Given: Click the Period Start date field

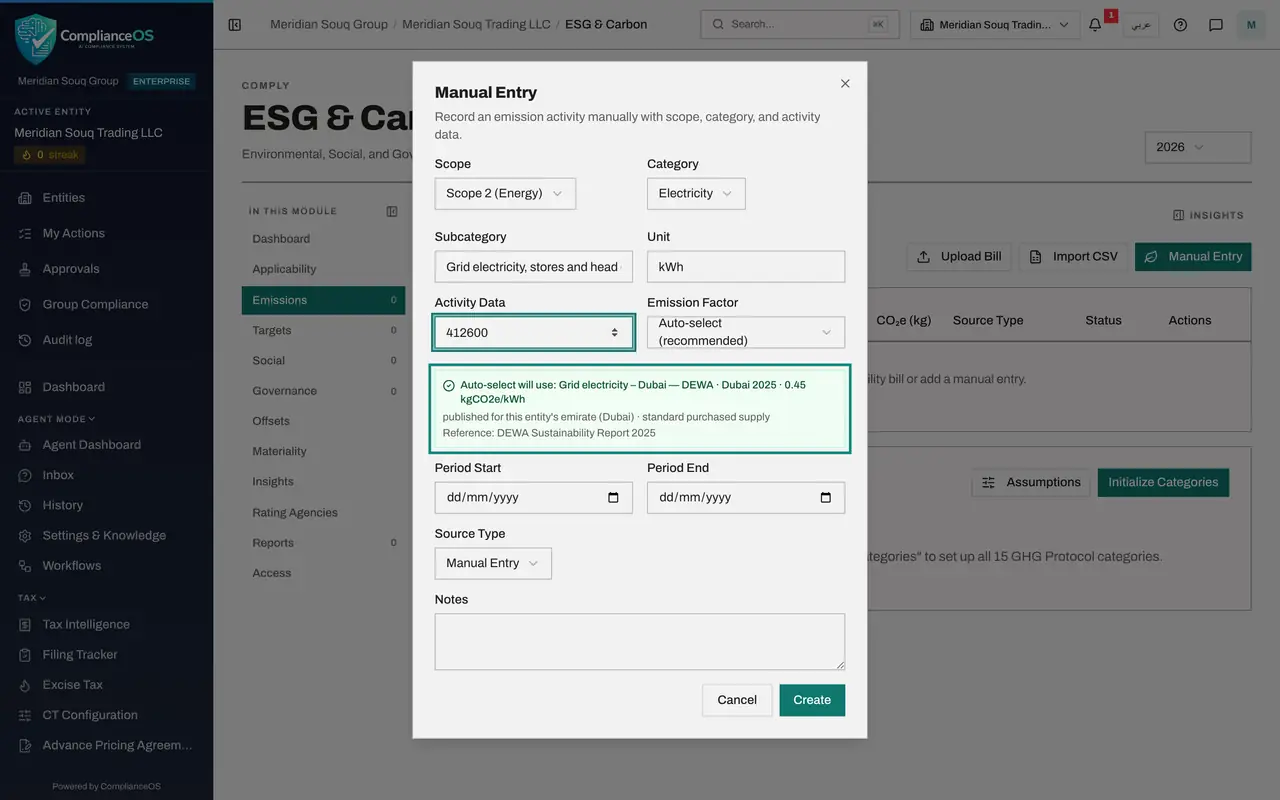Looking at the screenshot, I should (534, 497).
